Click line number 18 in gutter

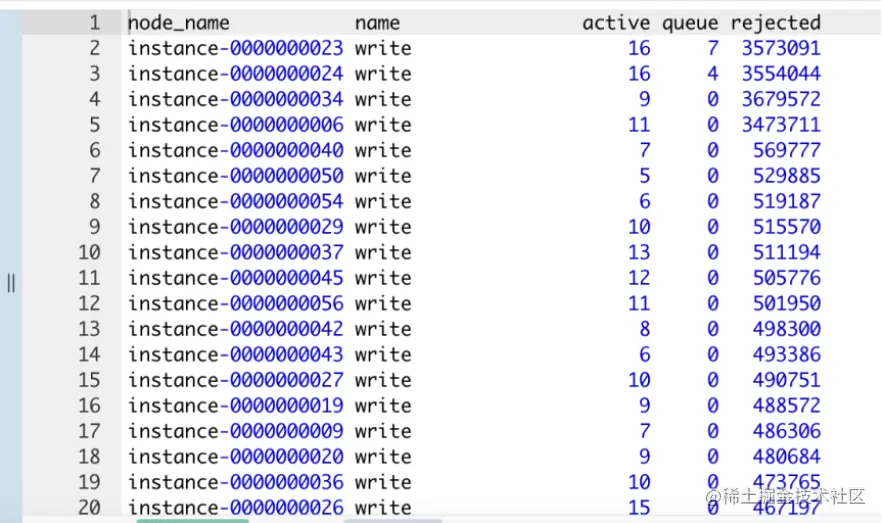point(89,457)
